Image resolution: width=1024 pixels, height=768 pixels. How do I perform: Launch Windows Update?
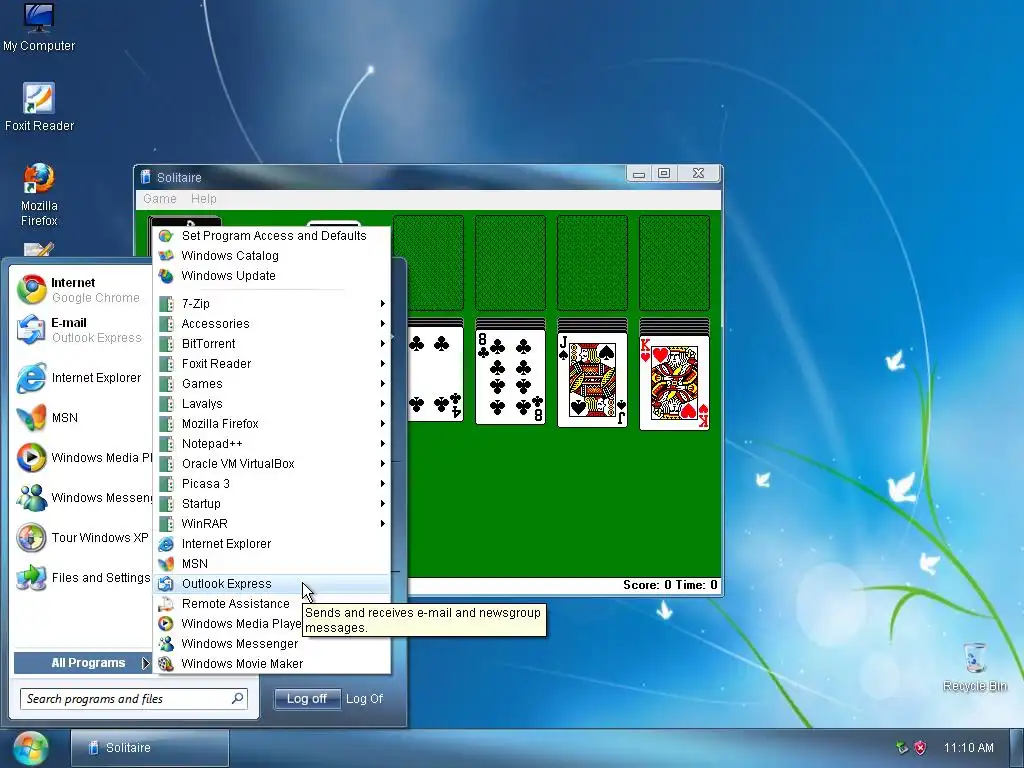(x=272, y=276)
